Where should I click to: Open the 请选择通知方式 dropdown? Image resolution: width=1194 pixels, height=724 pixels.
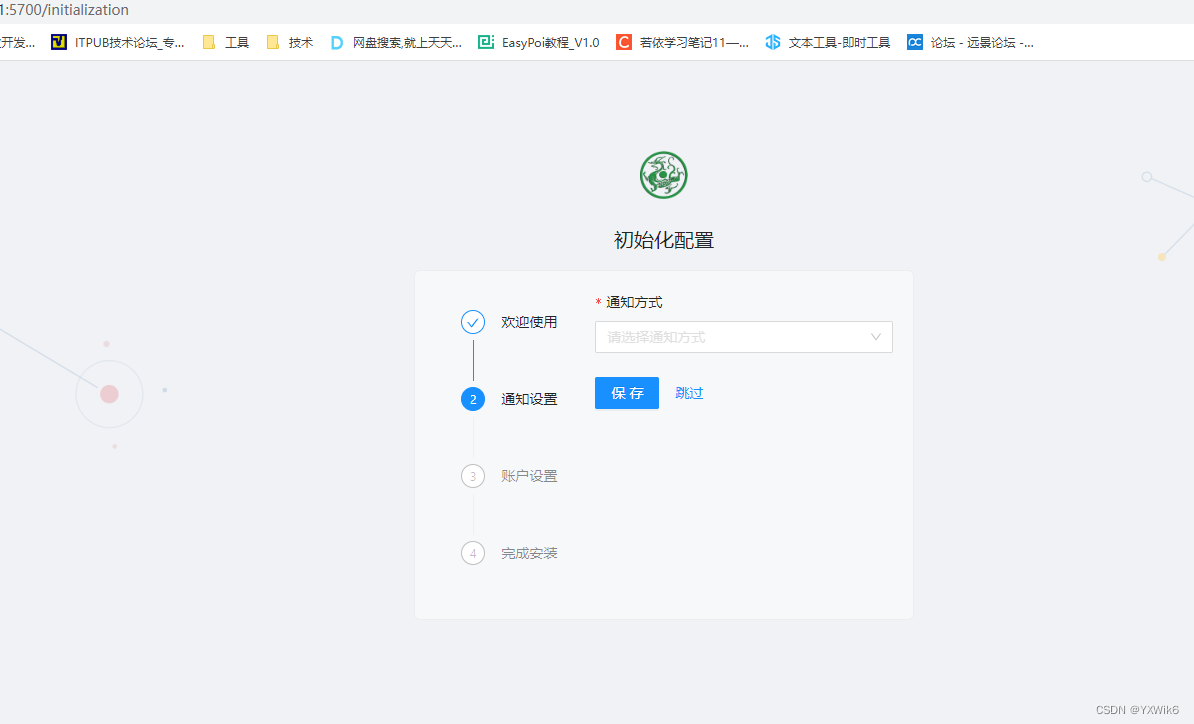[x=744, y=337]
